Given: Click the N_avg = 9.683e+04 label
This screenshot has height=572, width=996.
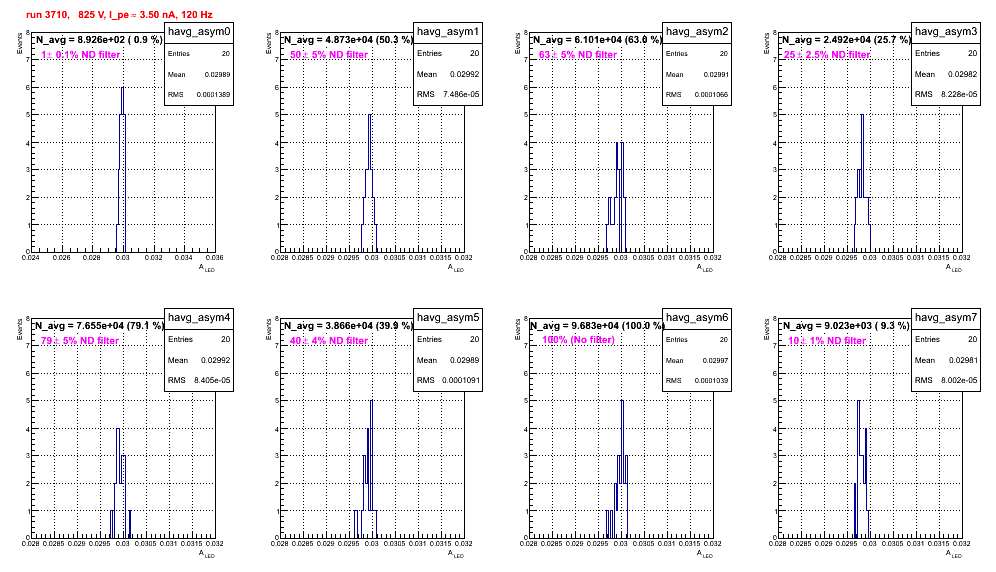Looking at the screenshot, I should [x=597, y=326].
